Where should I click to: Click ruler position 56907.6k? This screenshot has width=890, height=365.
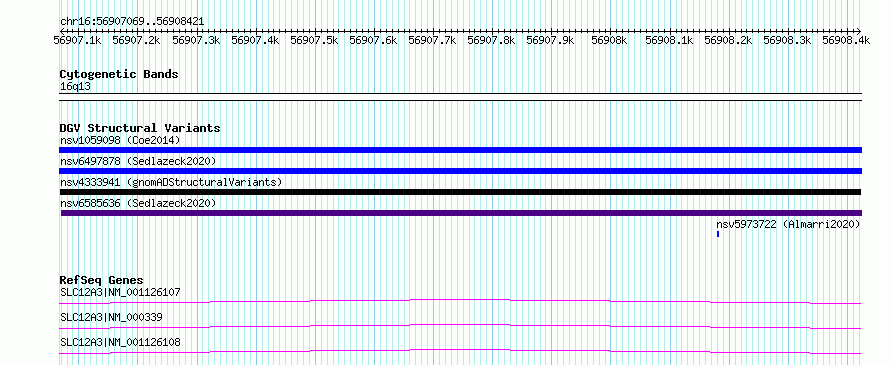pos(373,40)
